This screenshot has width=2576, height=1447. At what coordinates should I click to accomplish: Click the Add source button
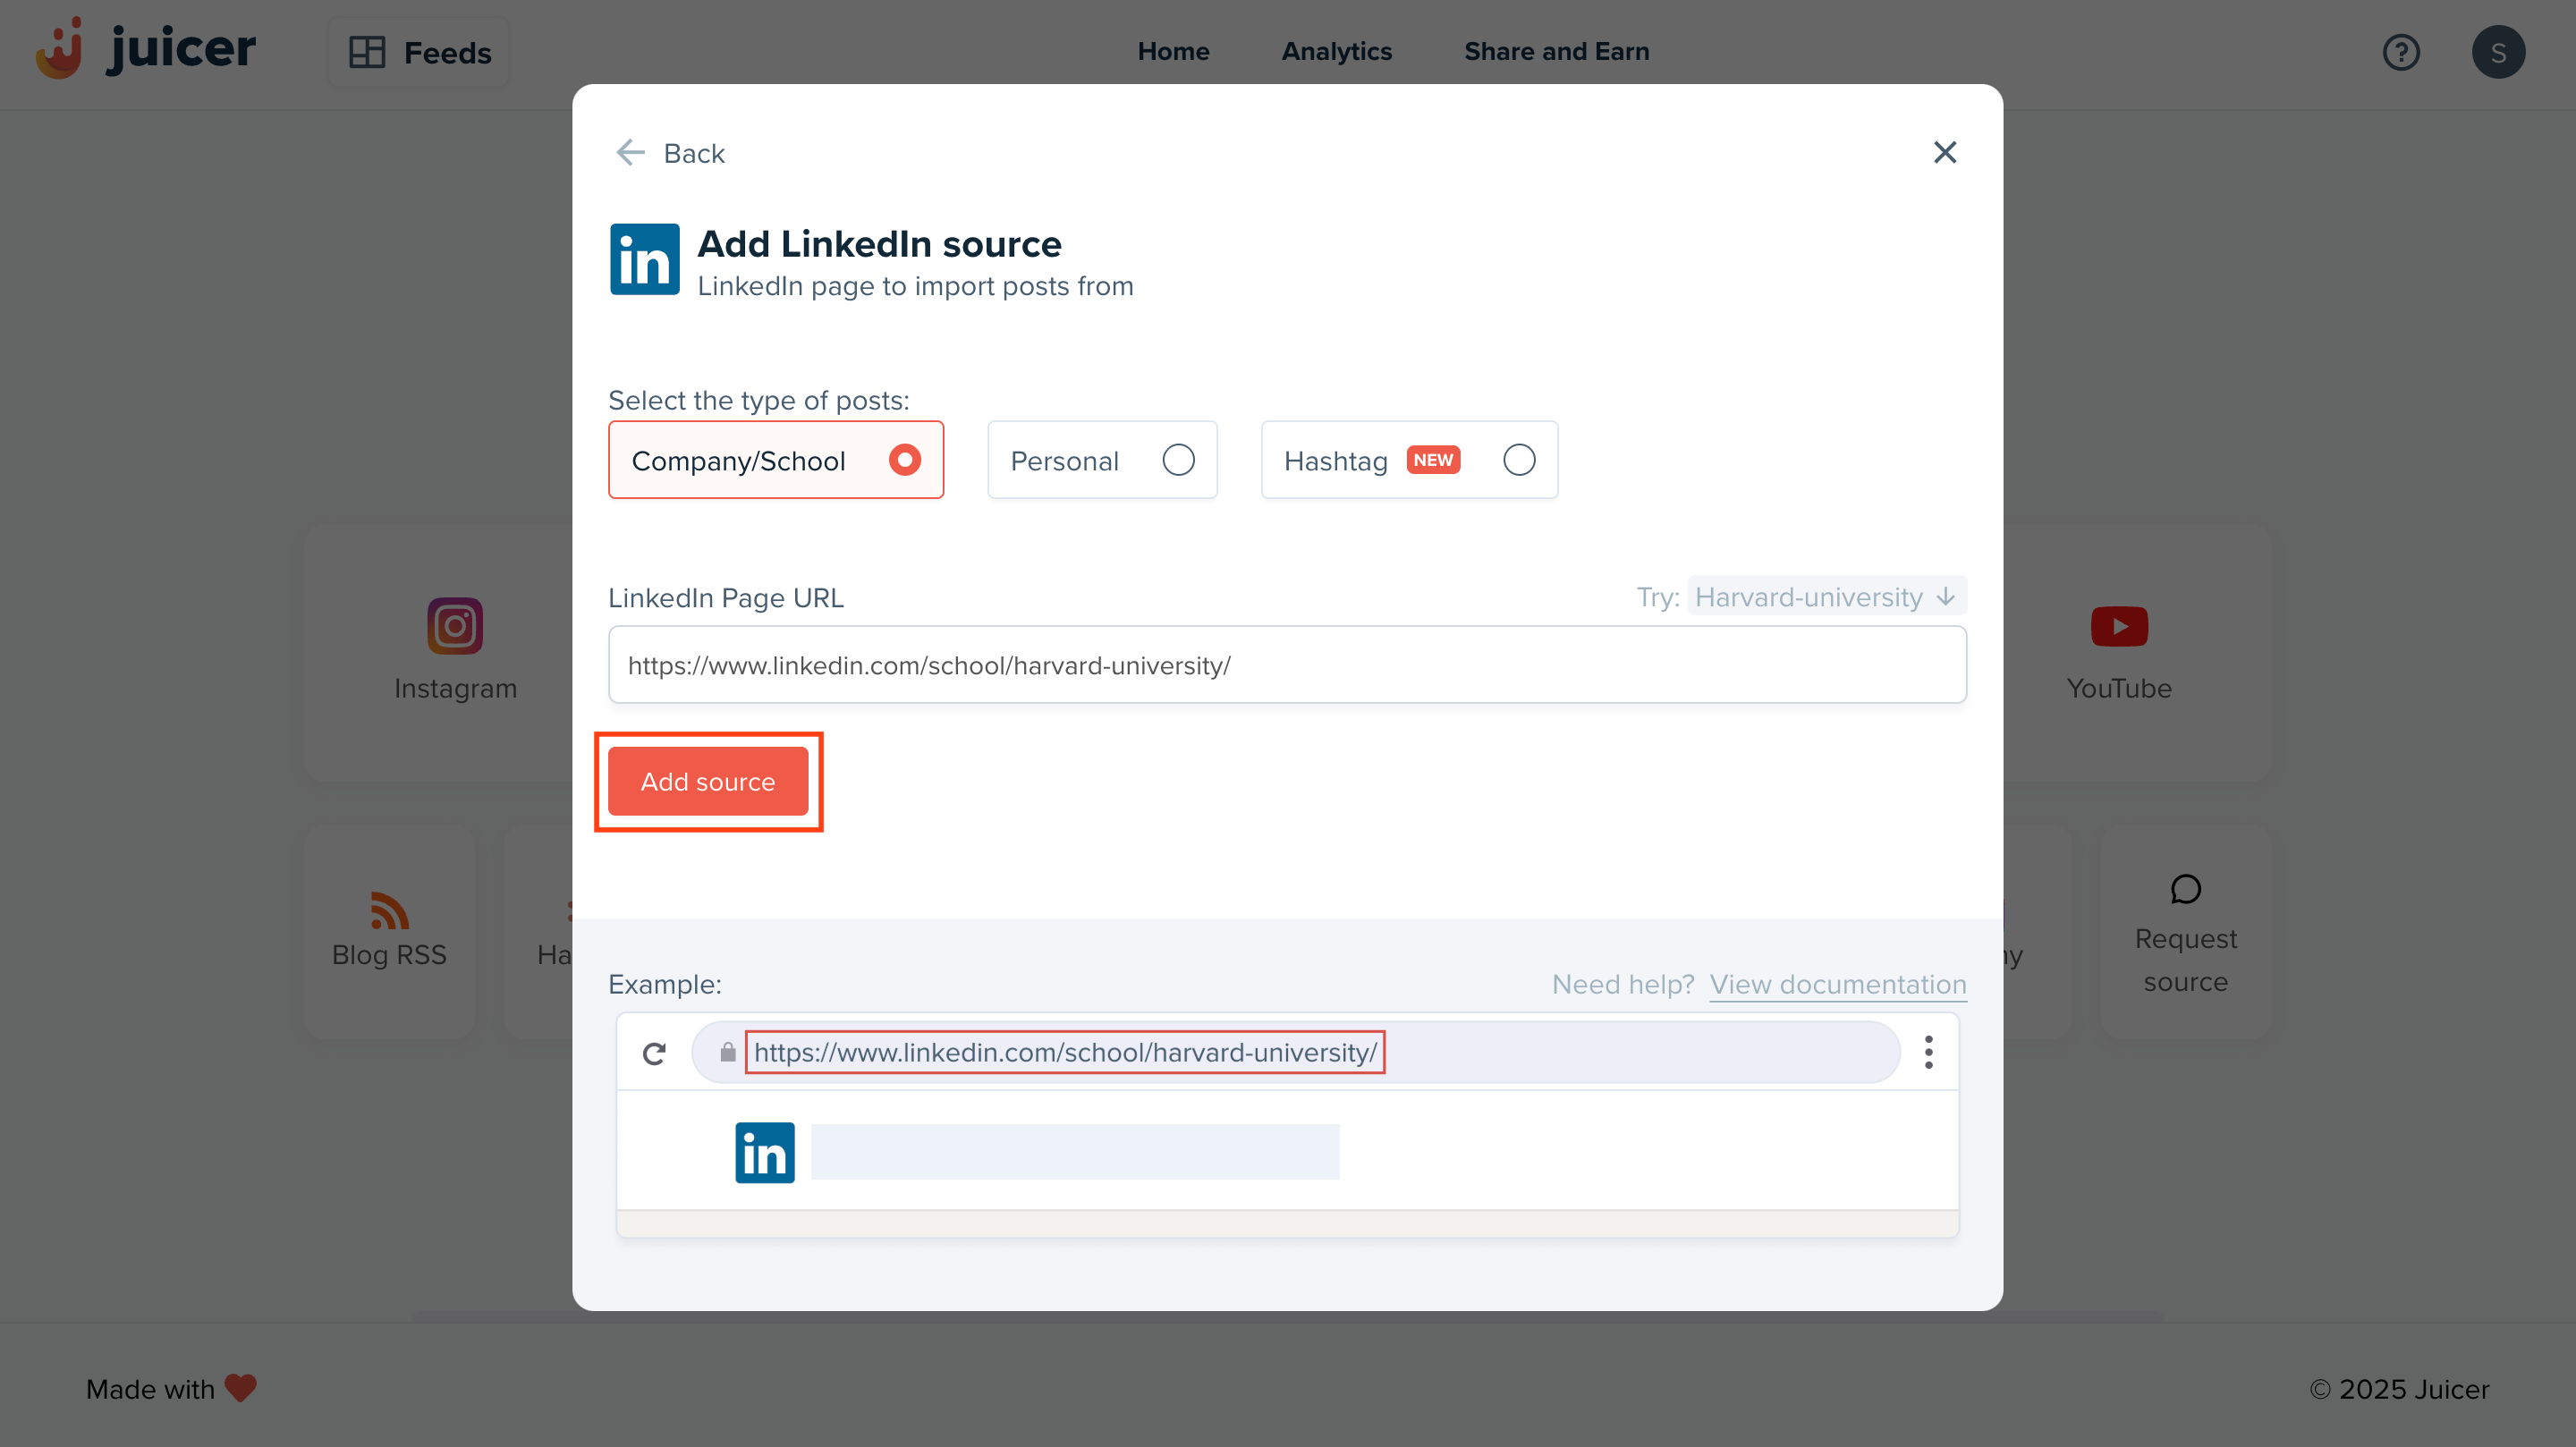pyautogui.click(x=708, y=781)
